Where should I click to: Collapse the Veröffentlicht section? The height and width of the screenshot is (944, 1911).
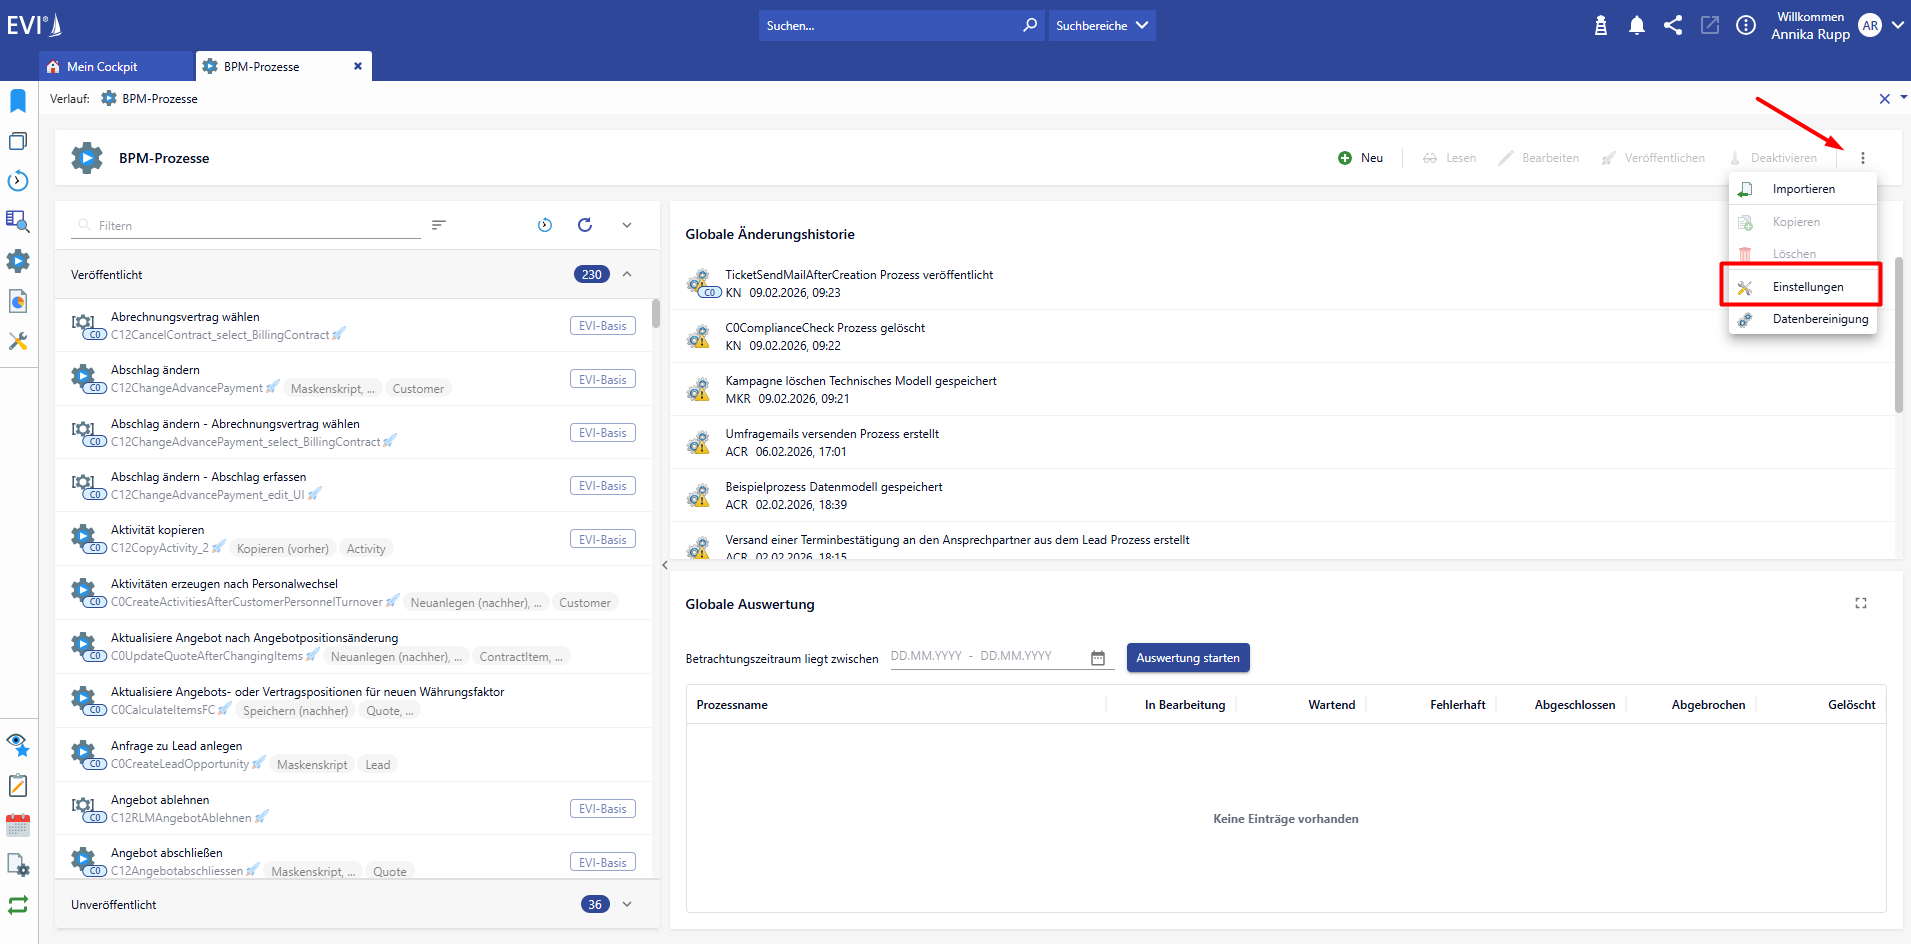tap(627, 274)
